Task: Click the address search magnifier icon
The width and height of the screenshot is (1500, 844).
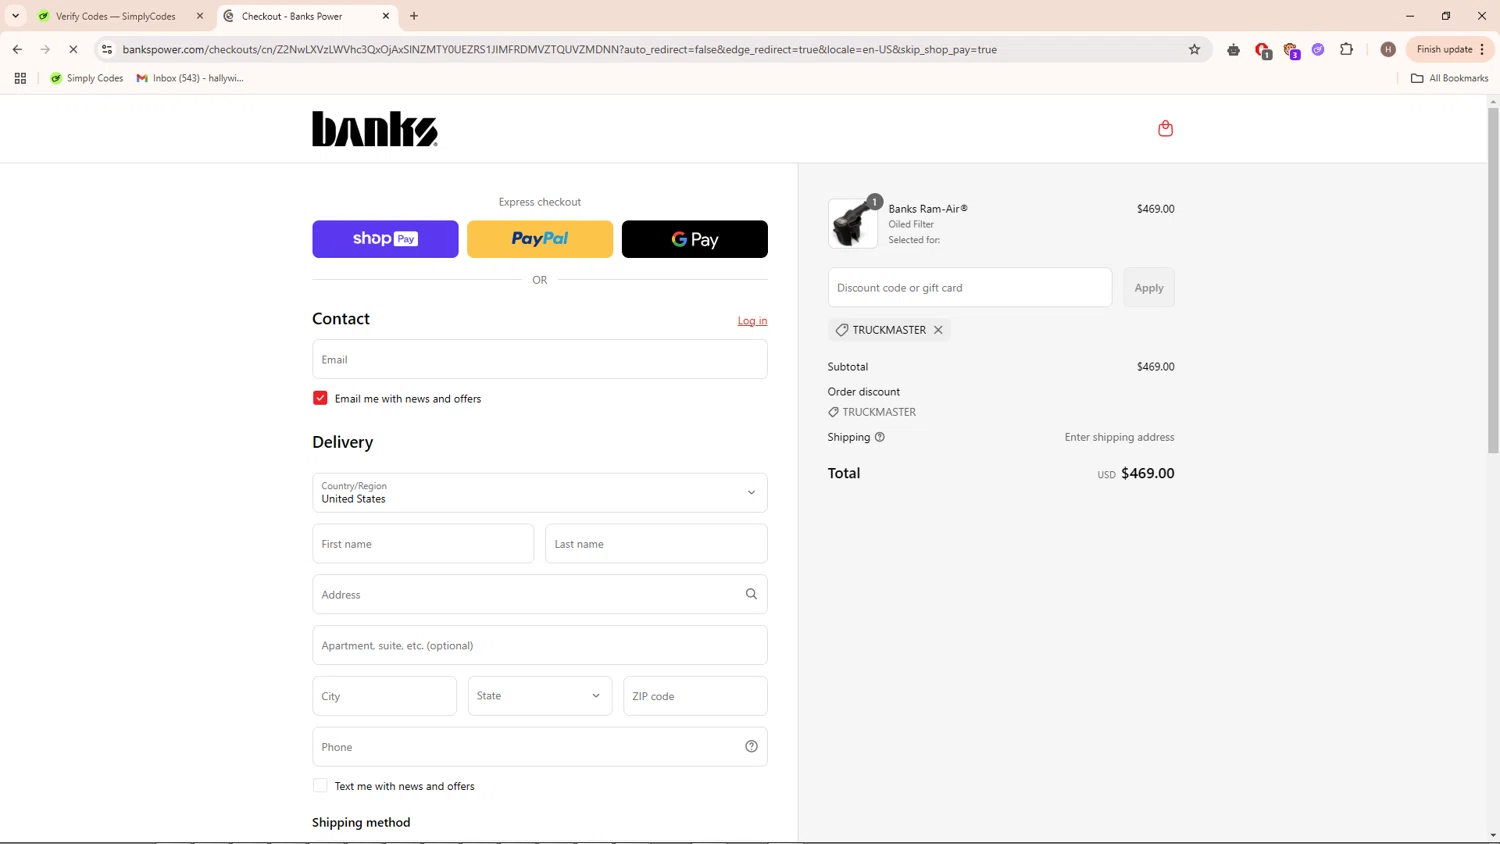Action: click(x=751, y=594)
